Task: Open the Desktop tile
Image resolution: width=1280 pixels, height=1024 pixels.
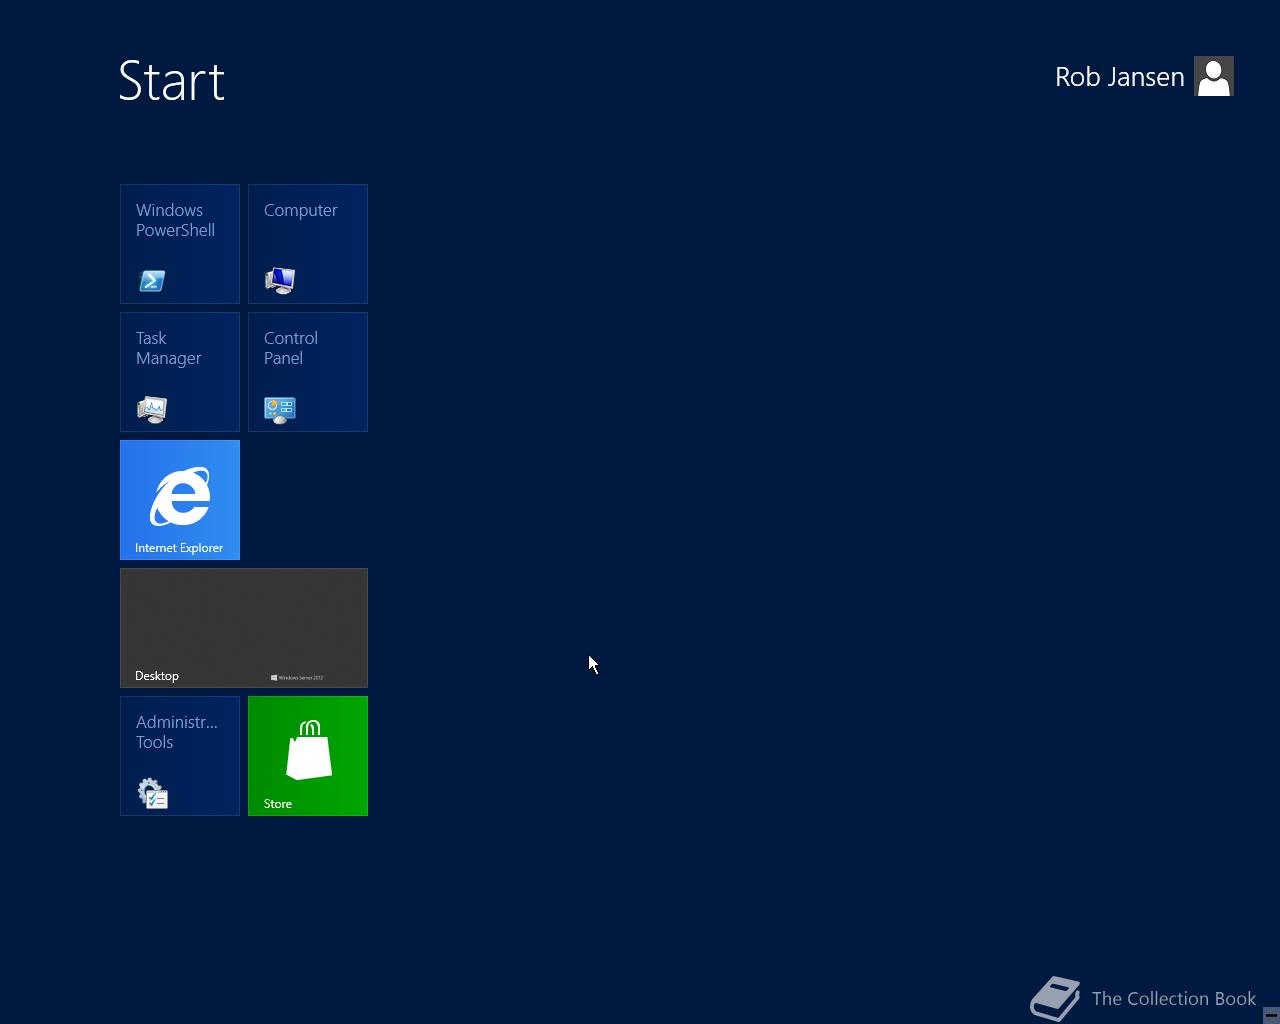Action: 244,628
